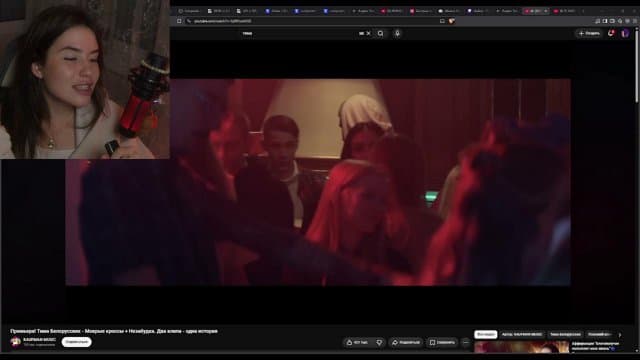Click the browser address bar URL
Image resolution: width=640 pixels, height=360 pixels.
[x=223, y=21]
